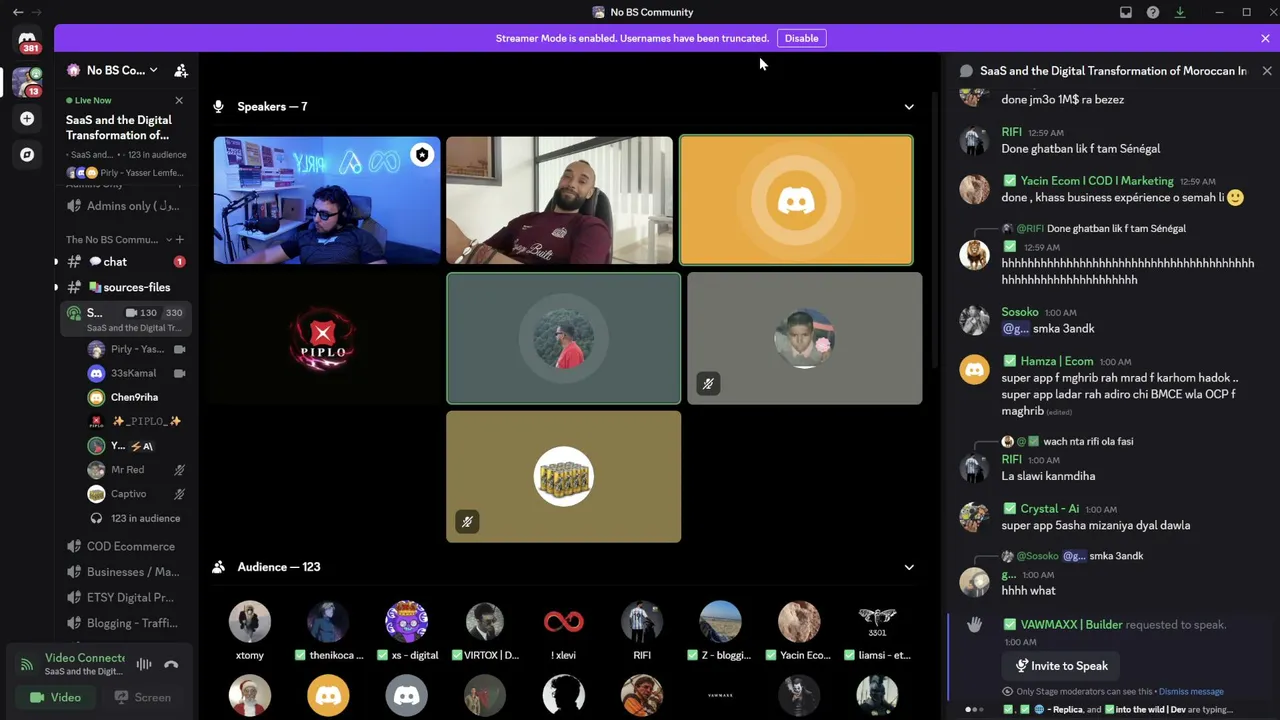Open liamsi audience member avatar
The height and width of the screenshot is (720, 1280).
pyautogui.click(x=877, y=621)
